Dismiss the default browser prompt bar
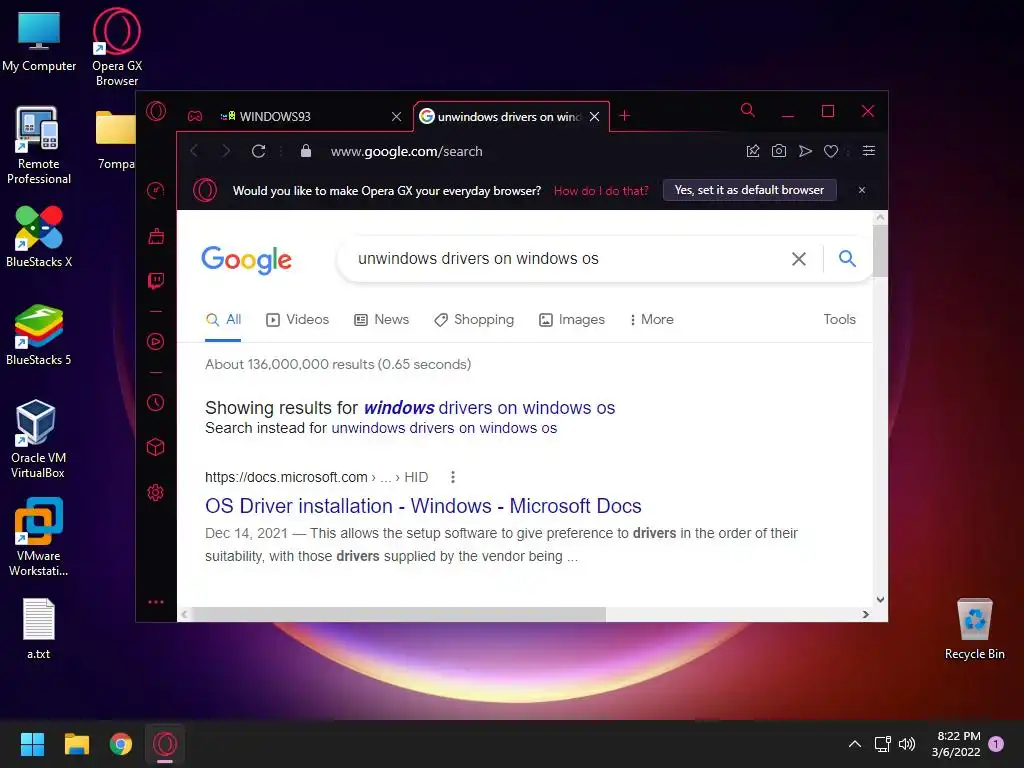Image resolution: width=1024 pixels, height=768 pixels. [x=861, y=190]
